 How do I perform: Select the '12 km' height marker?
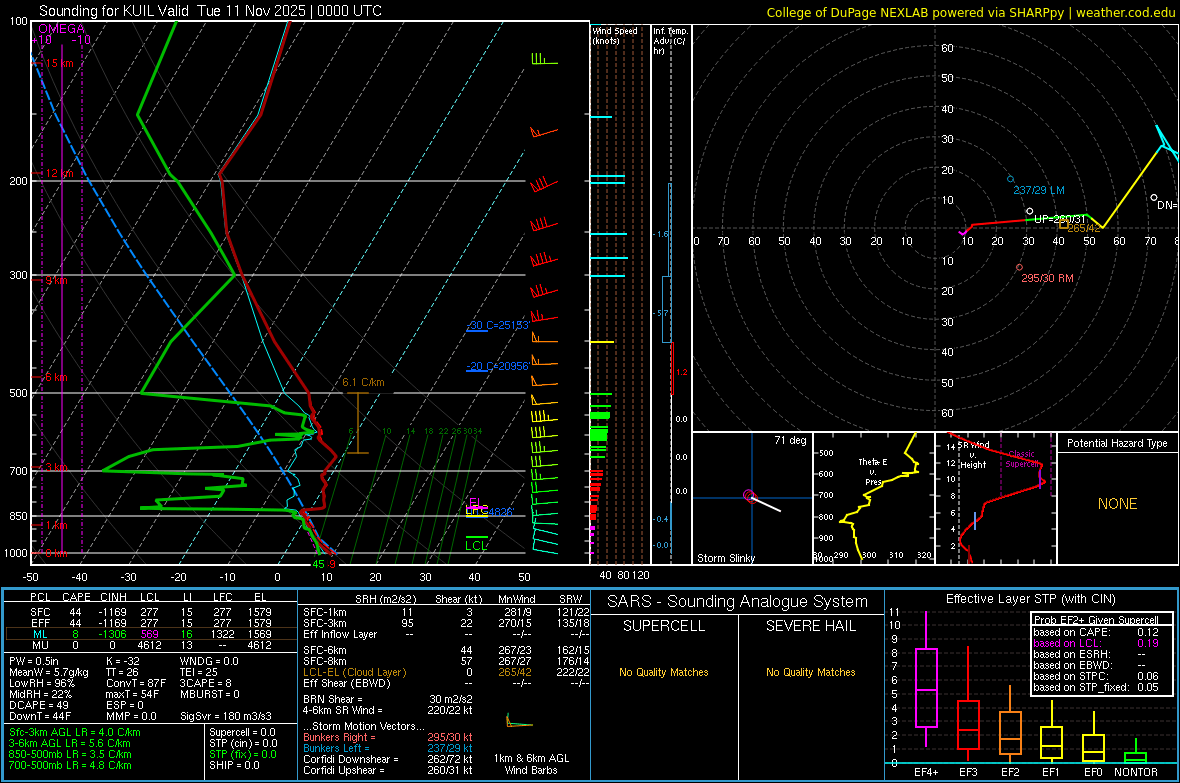click(x=59, y=173)
